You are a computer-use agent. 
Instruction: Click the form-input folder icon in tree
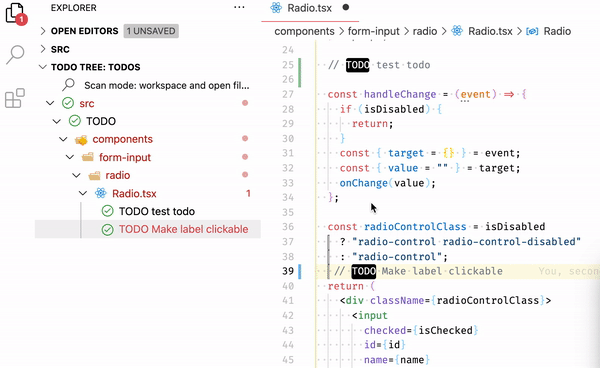88,157
